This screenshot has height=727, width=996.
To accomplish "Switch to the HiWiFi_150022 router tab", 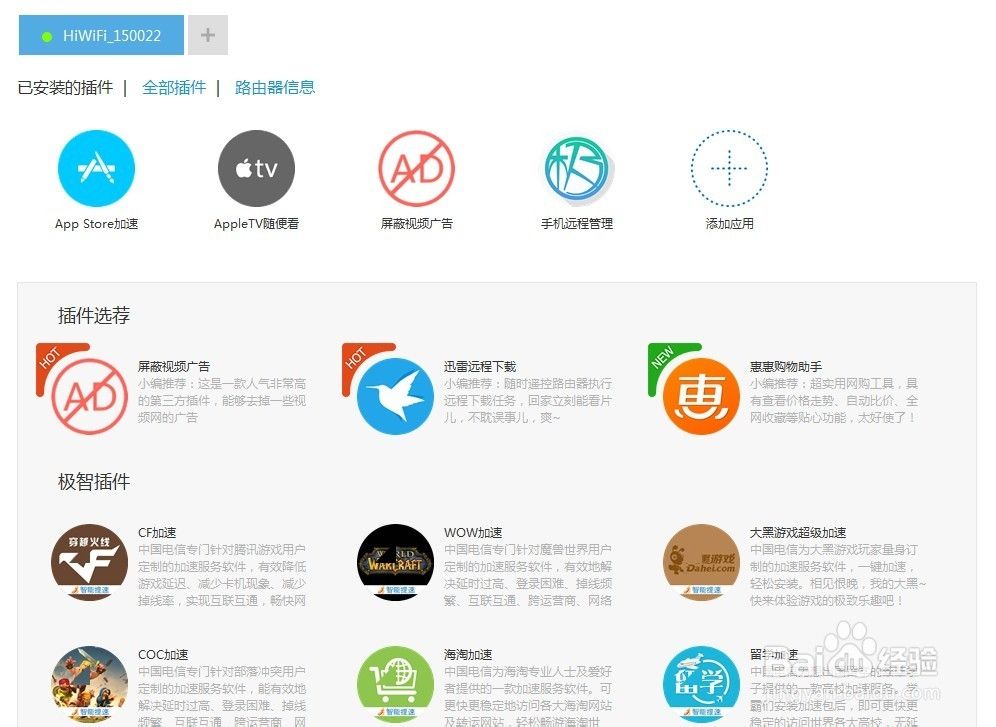I will (102, 36).
